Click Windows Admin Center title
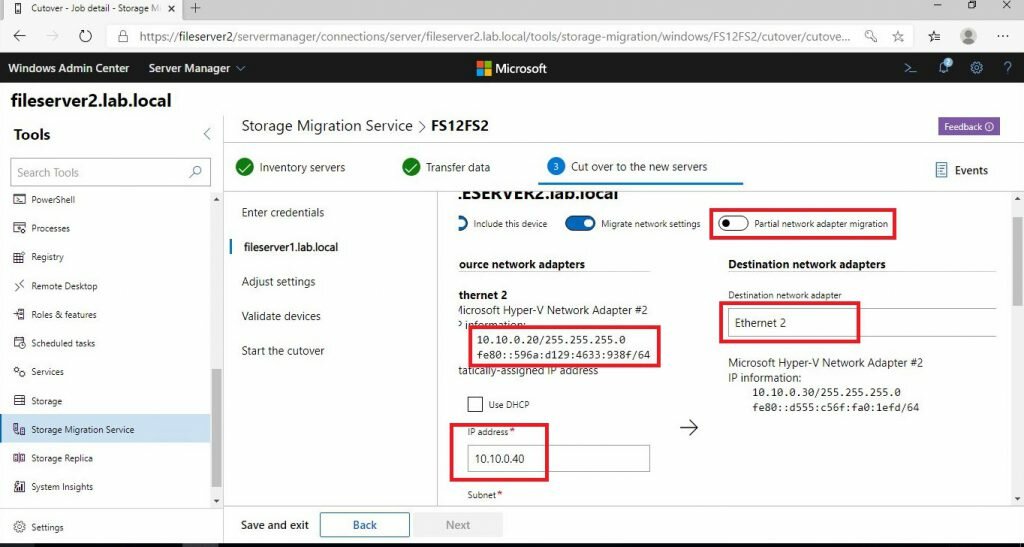 [69, 68]
